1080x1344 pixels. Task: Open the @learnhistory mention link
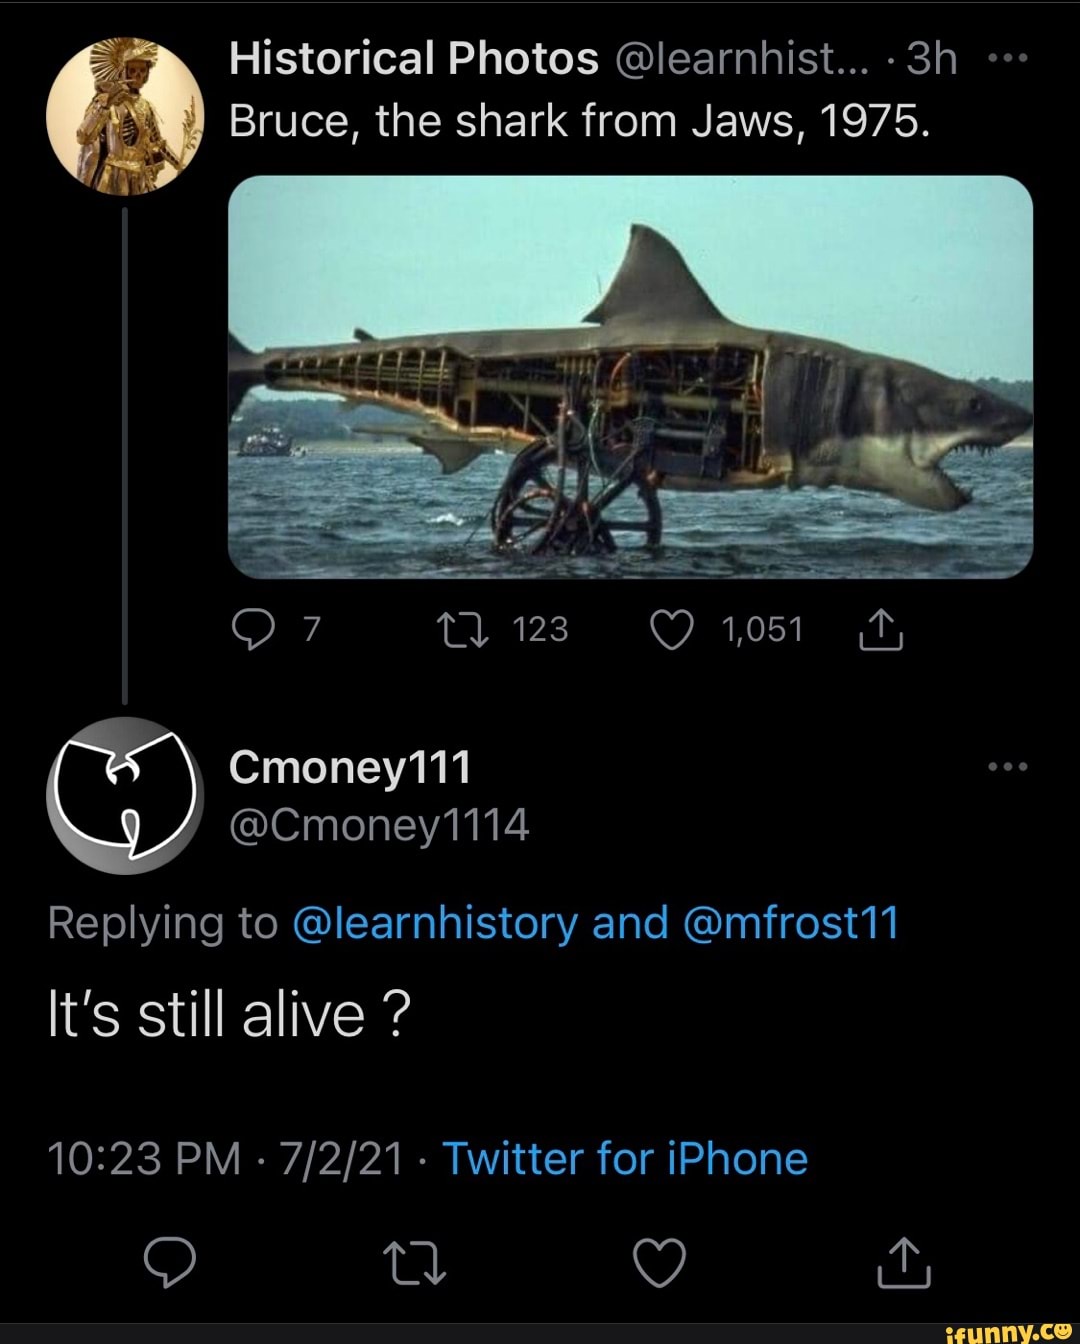(435, 923)
